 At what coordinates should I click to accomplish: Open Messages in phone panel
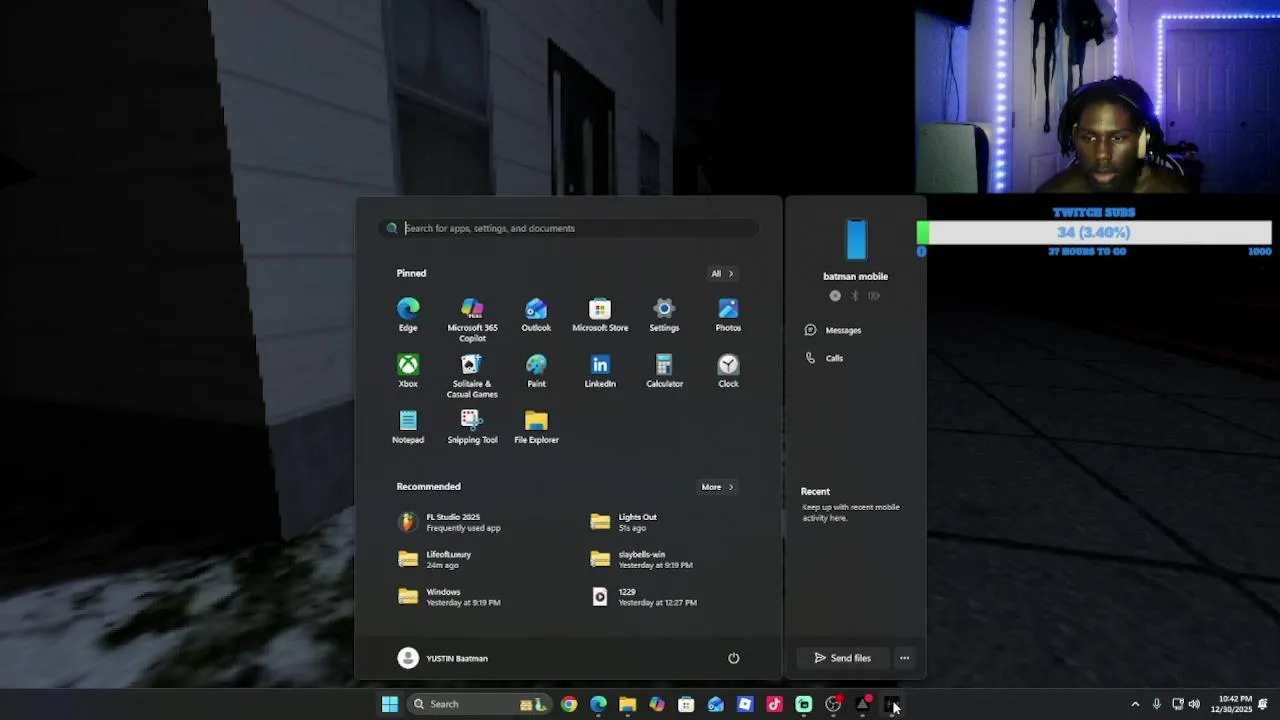(834, 330)
